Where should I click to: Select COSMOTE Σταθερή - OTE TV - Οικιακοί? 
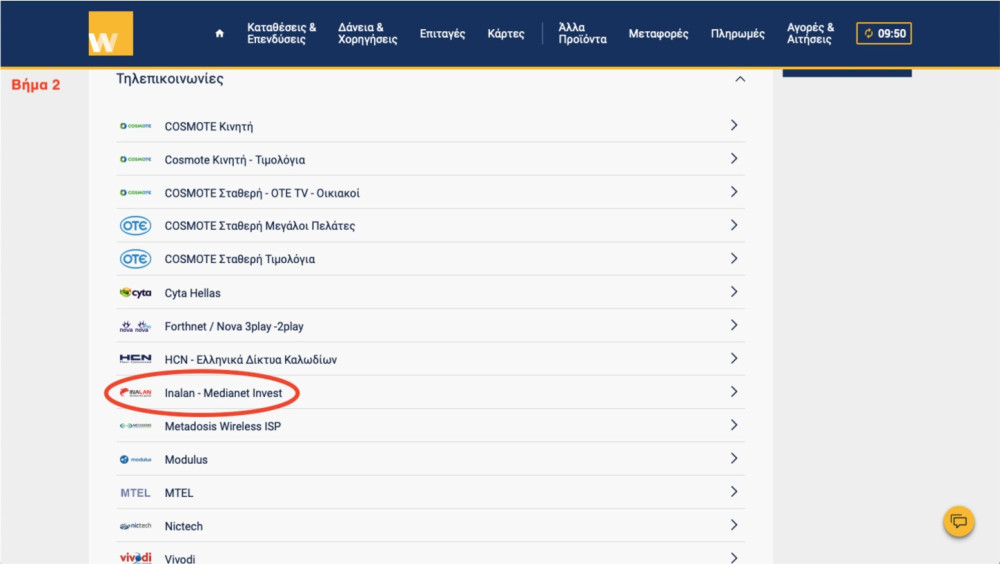[x=262, y=193]
